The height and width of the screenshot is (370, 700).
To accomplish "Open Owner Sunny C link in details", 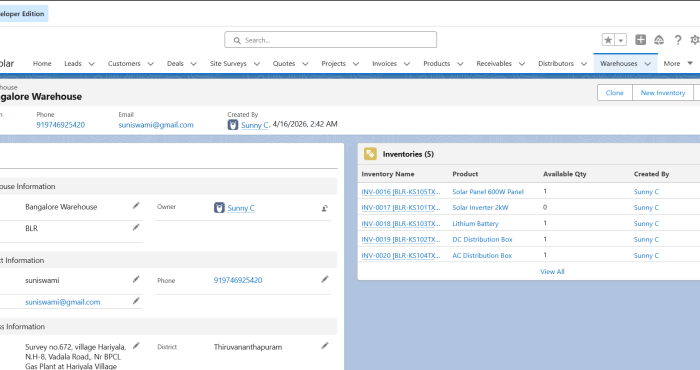I will point(241,208).
